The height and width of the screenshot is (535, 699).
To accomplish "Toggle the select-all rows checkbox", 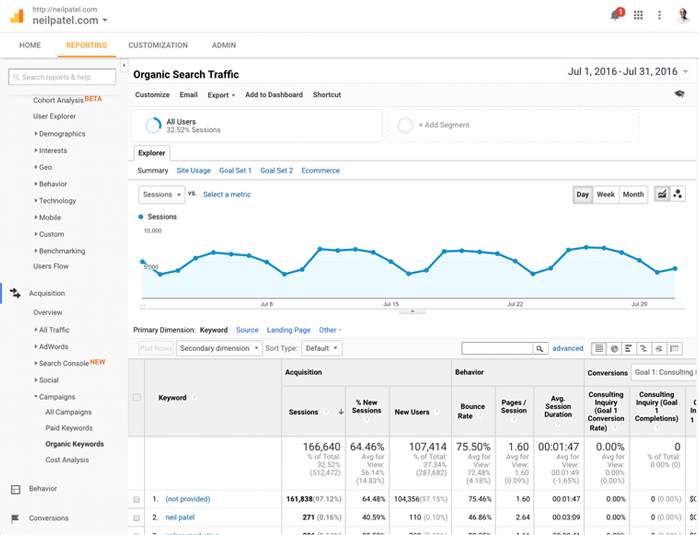I will pos(137,397).
